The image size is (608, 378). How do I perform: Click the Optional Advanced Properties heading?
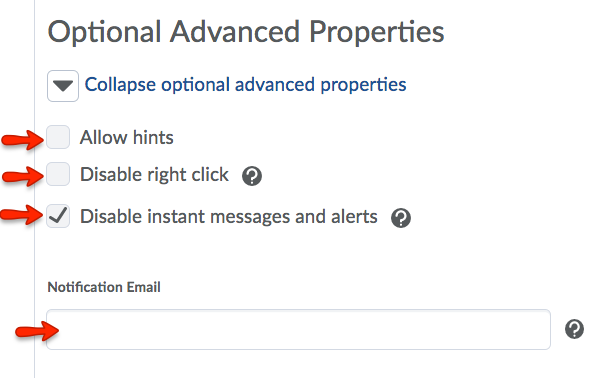(x=245, y=33)
